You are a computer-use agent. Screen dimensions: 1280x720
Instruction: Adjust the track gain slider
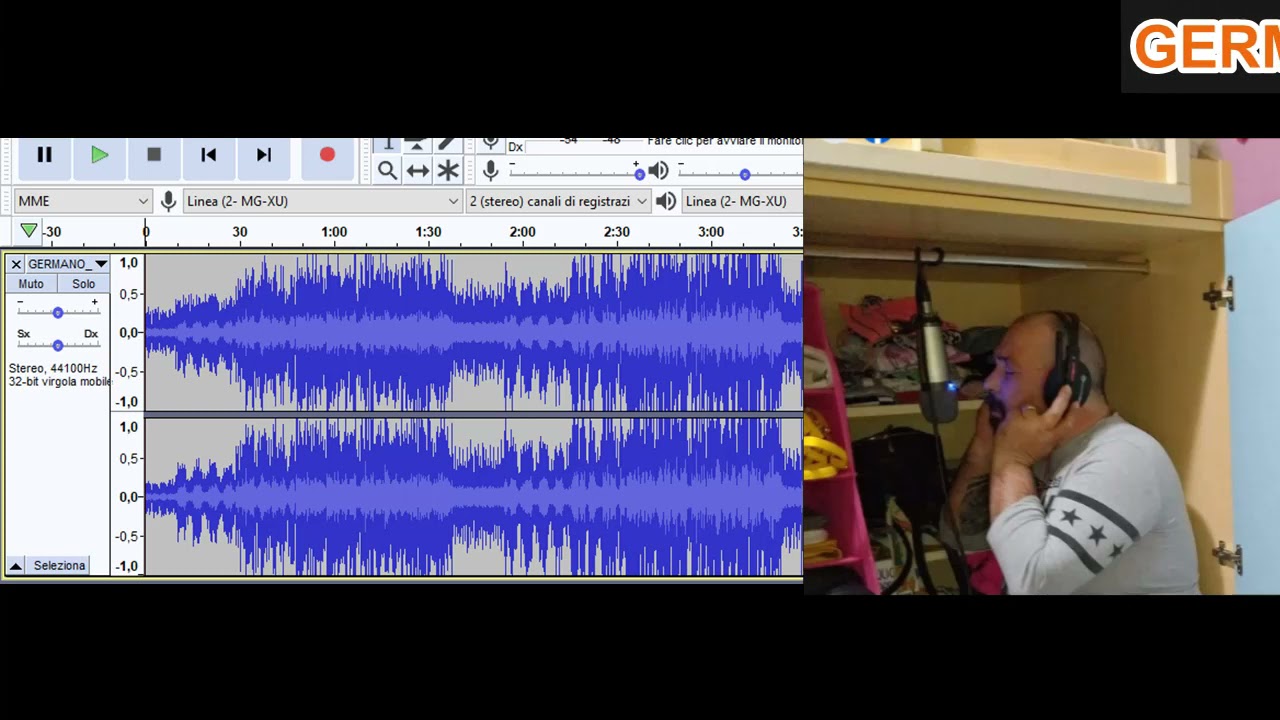pos(58,312)
